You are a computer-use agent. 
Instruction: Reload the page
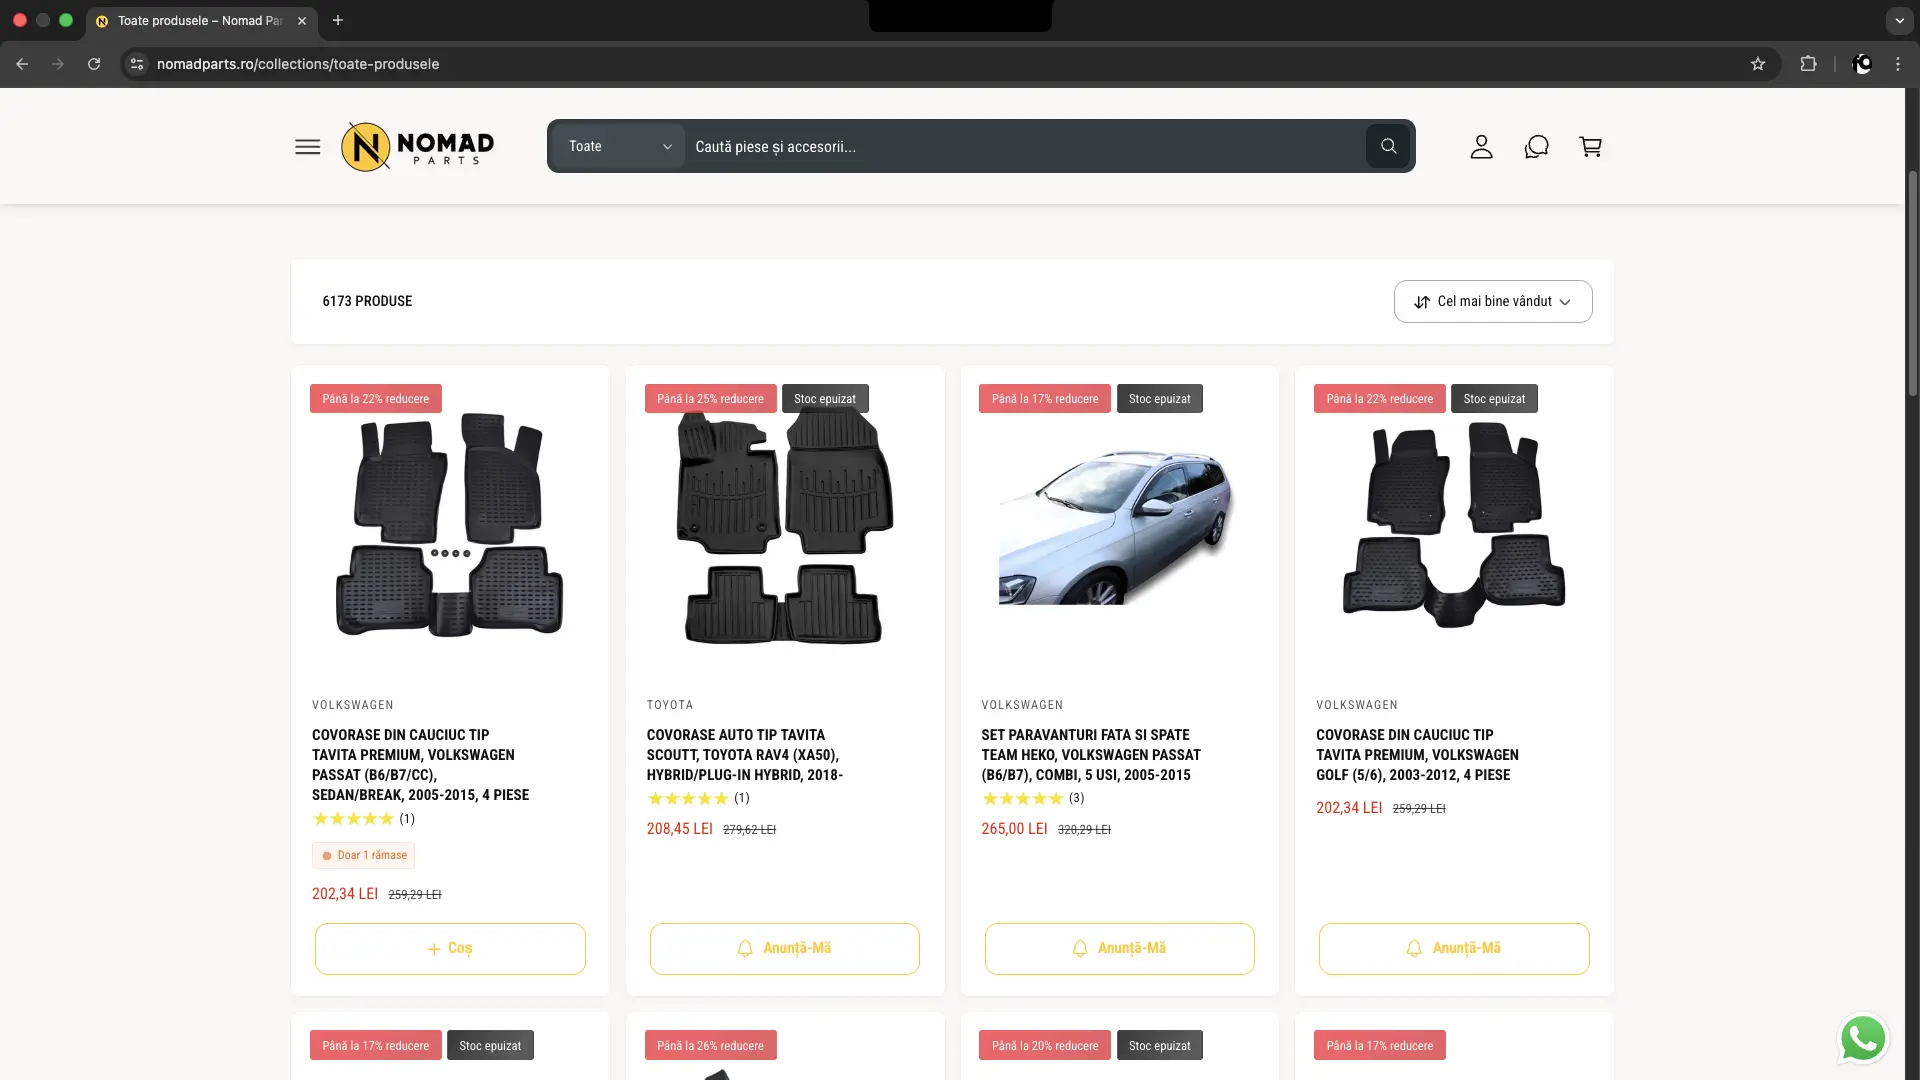click(x=94, y=64)
